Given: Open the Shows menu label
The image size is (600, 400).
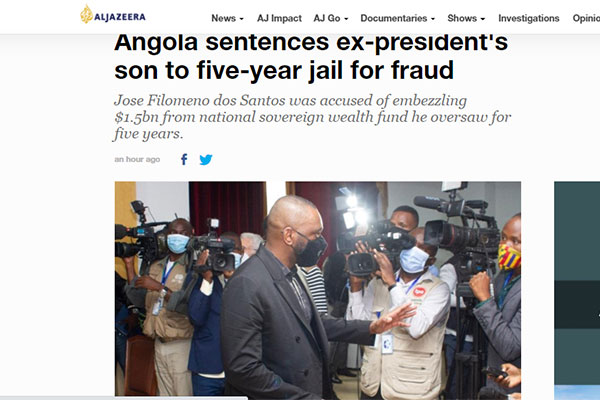Looking at the screenshot, I should pyautogui.click(x=462, y=18).
